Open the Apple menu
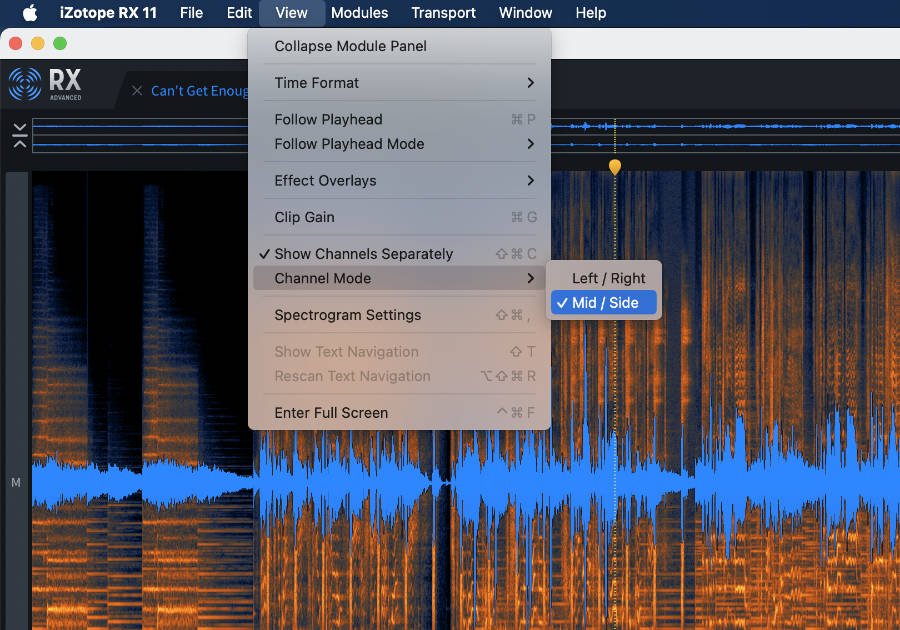The height and width of the screenshot is (630, 900). click(30, 13)
